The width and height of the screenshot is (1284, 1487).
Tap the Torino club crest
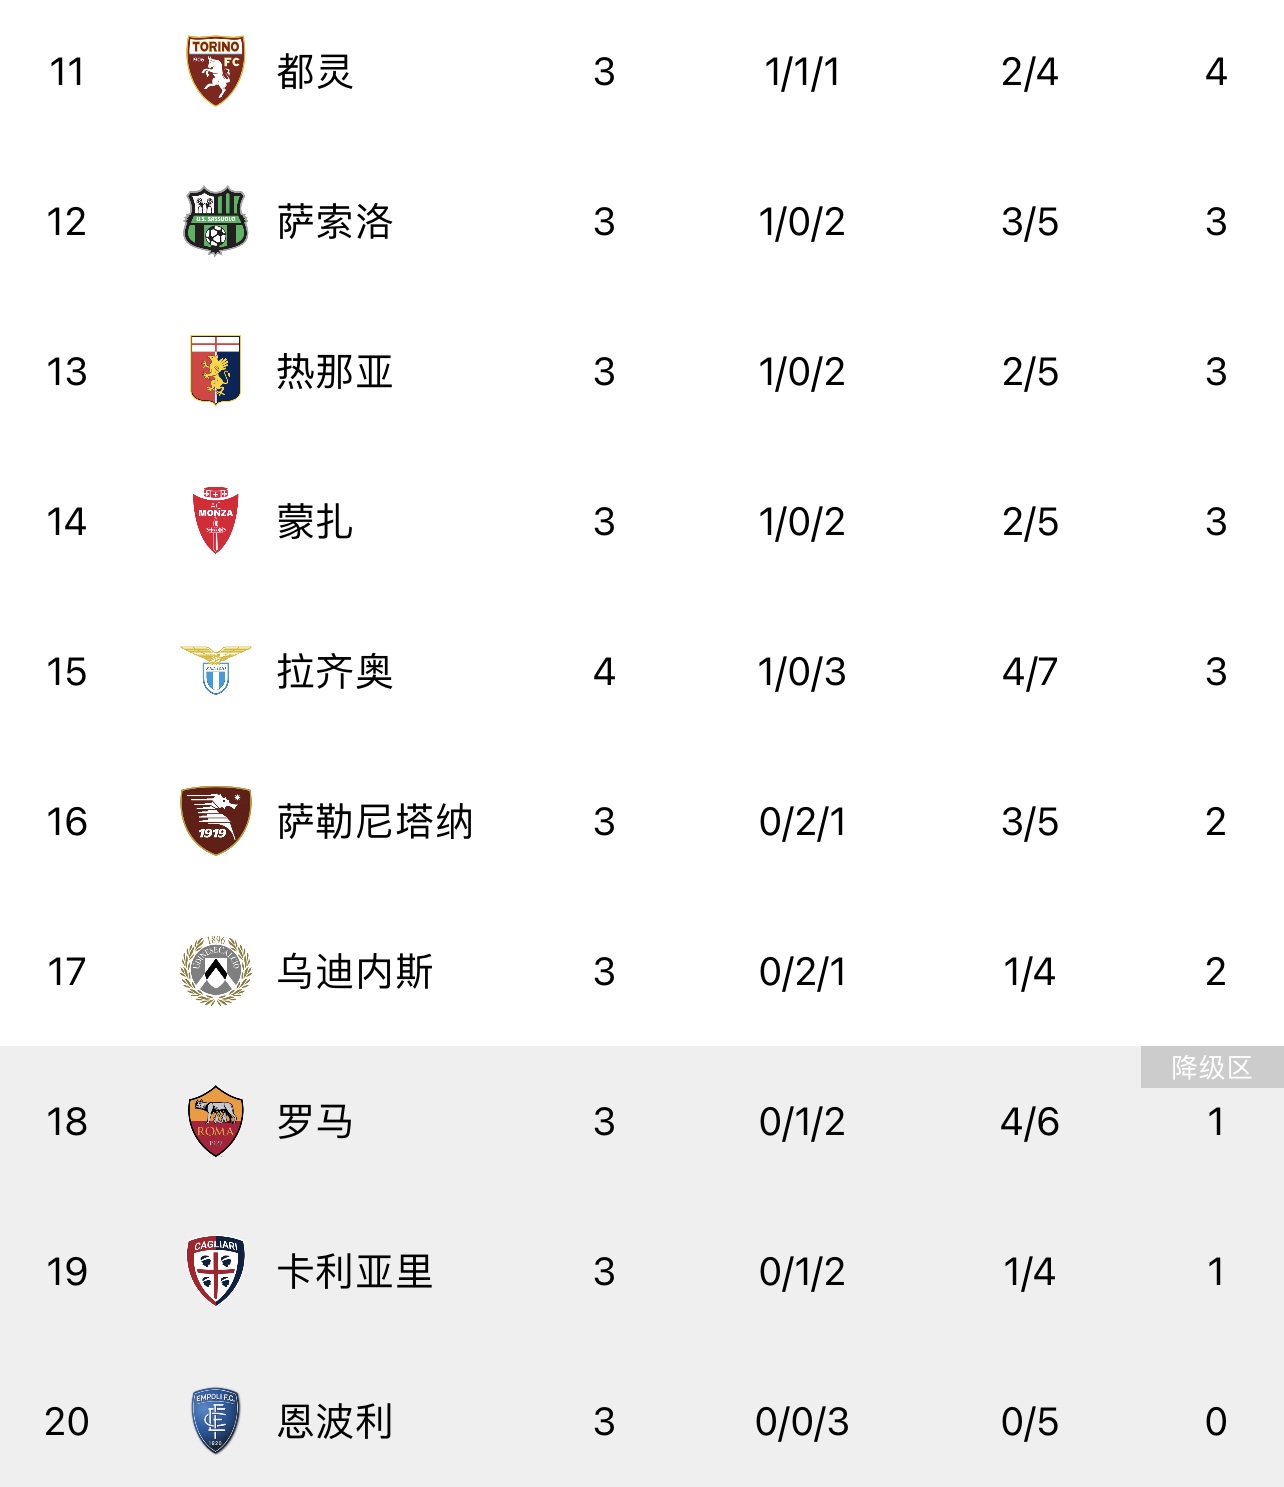[215, 71]
